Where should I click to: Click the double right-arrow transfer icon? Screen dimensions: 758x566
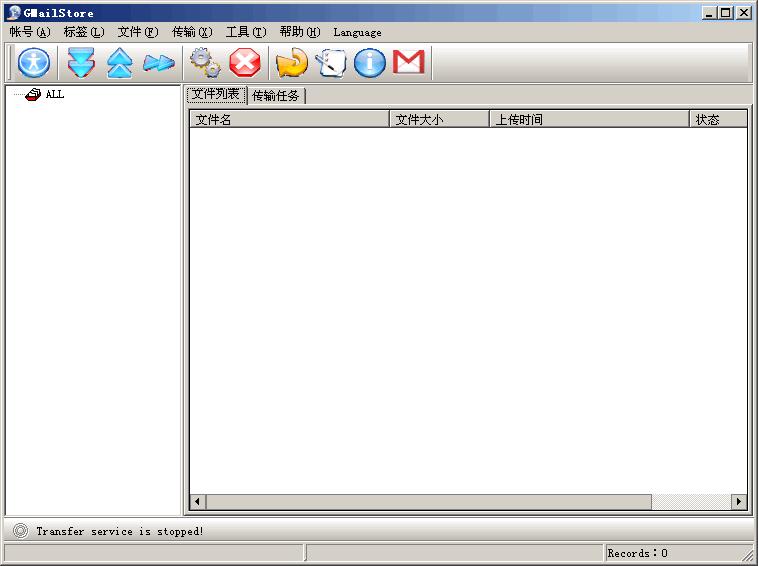tap(158, 63)
